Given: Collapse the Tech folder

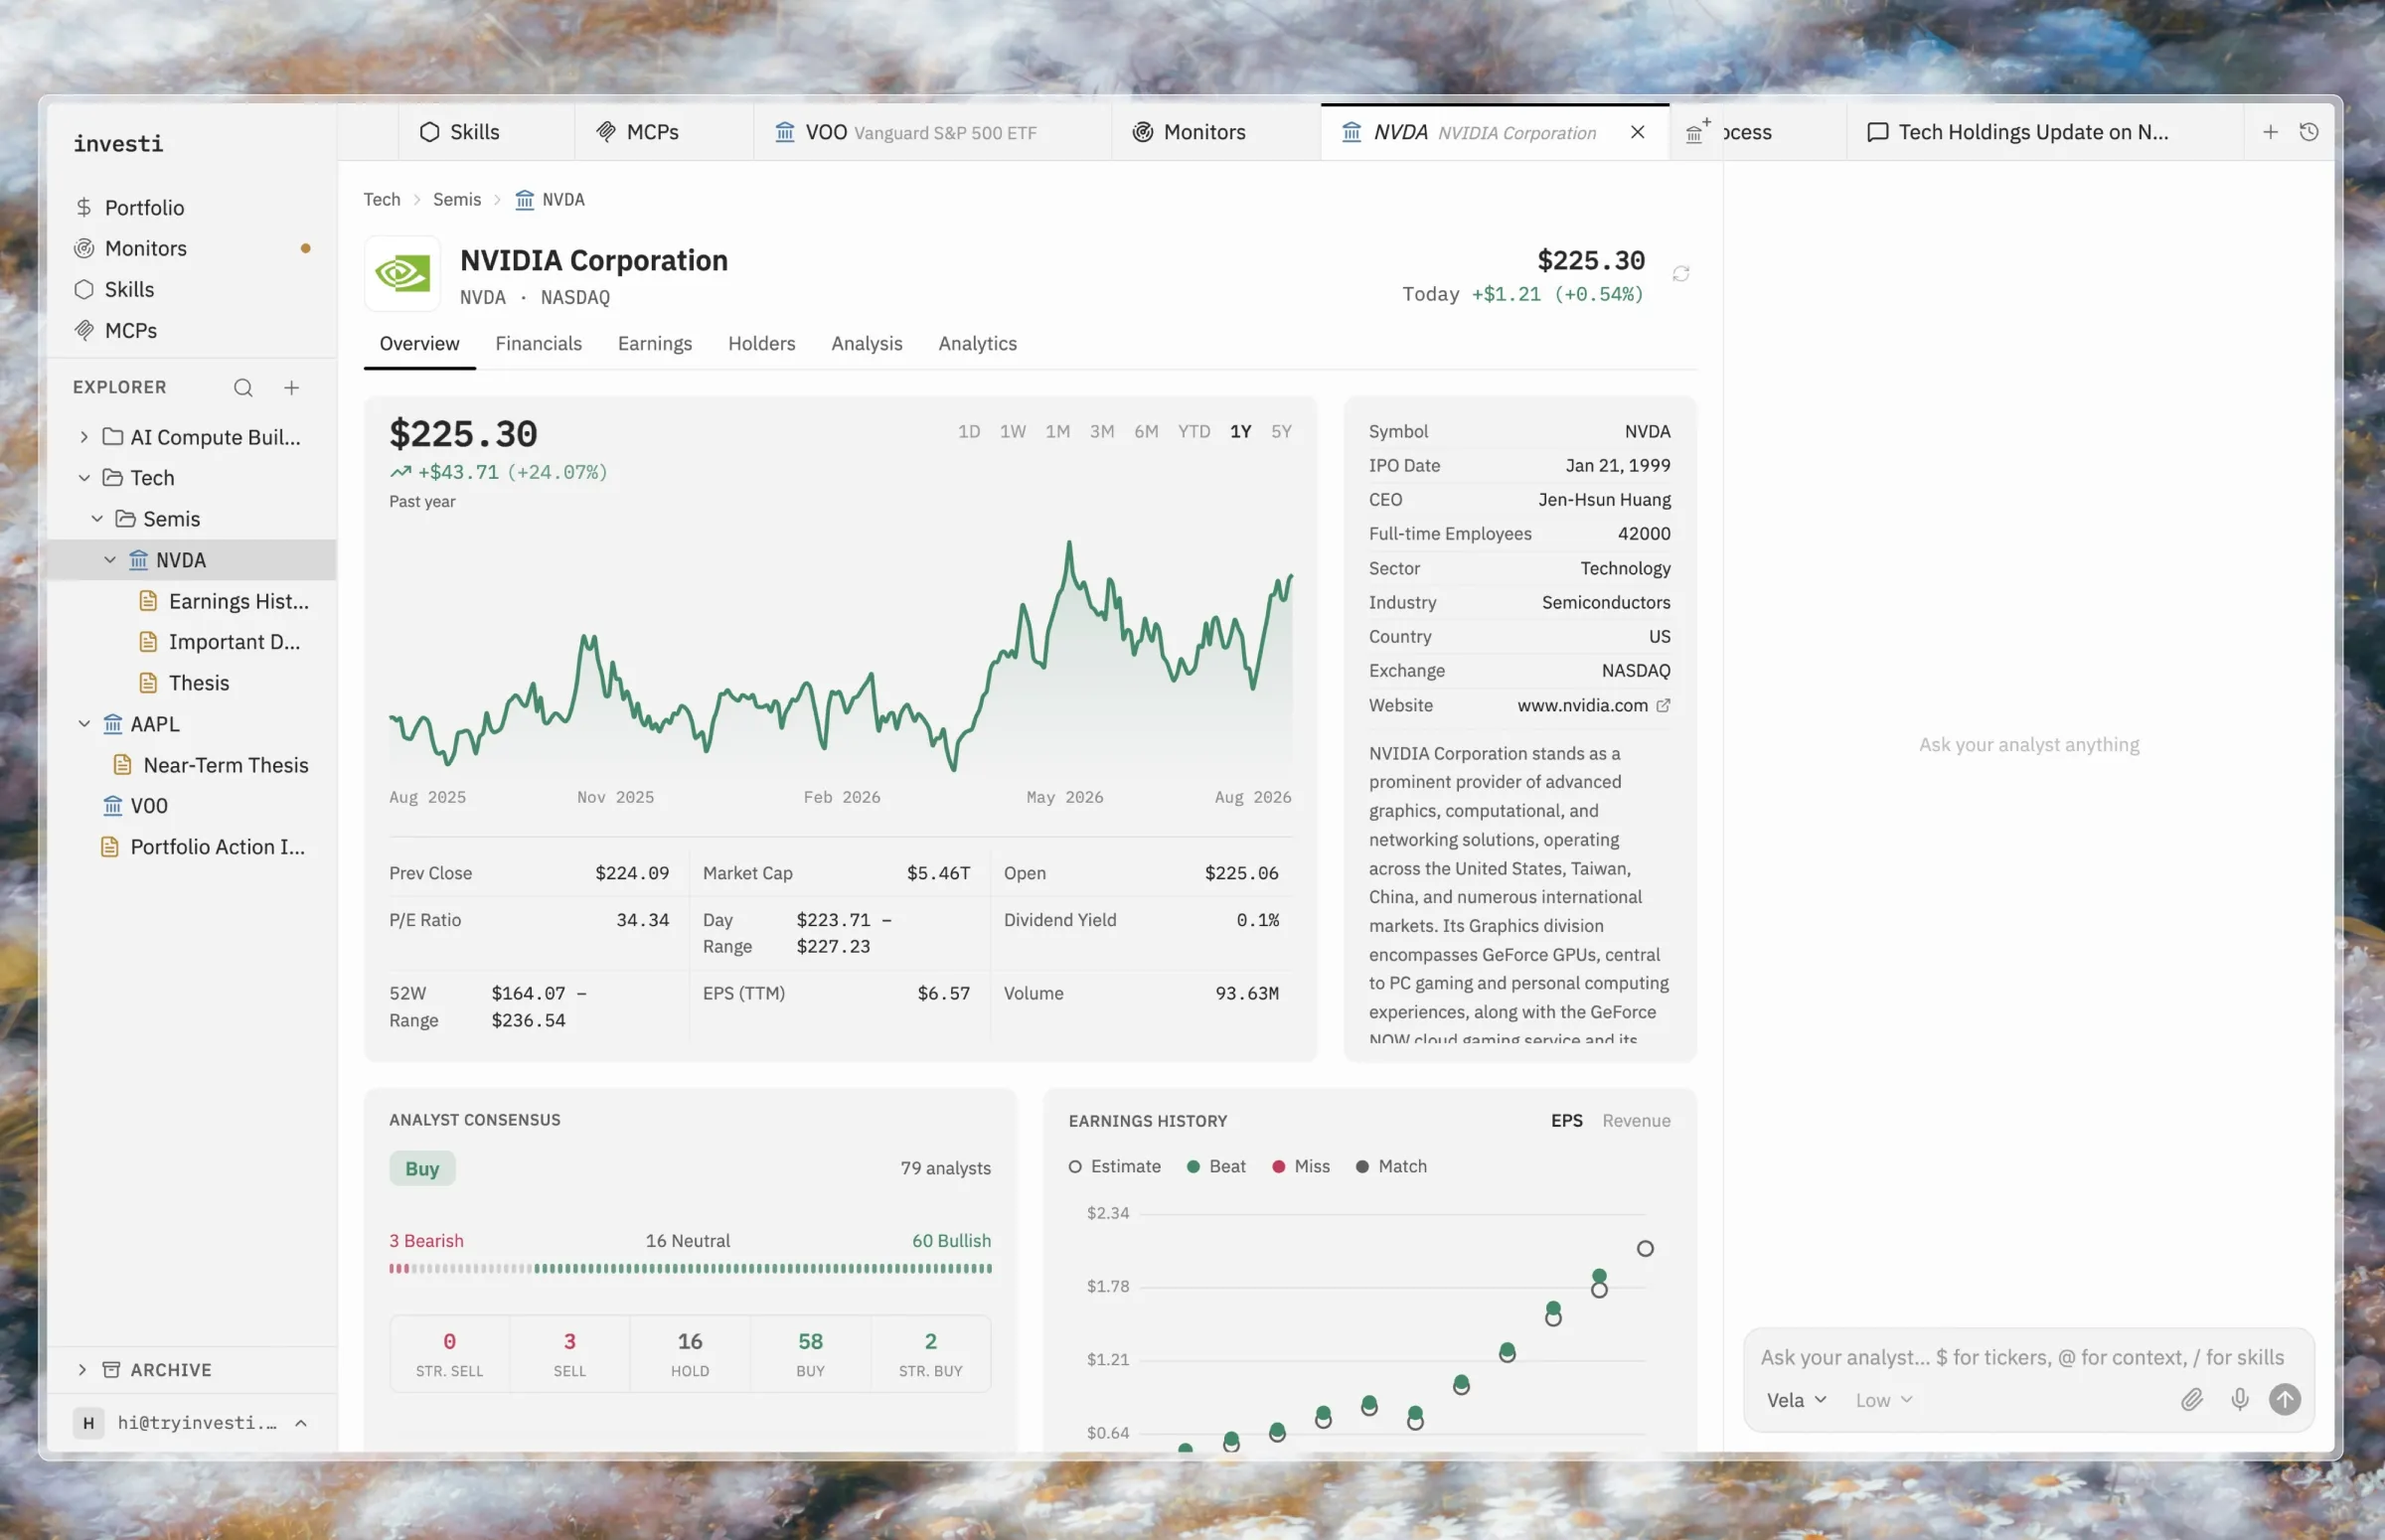Looking at the screenshot, I should (x=84, y=478).
